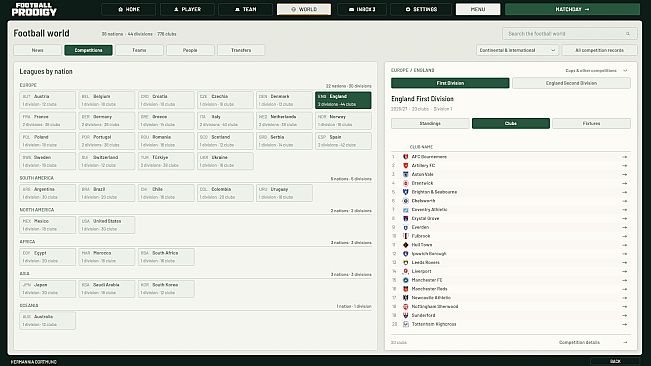The image size is (651, 366).
Task: Click the Liverport club crest icon
Action: (x=406, y=271)
